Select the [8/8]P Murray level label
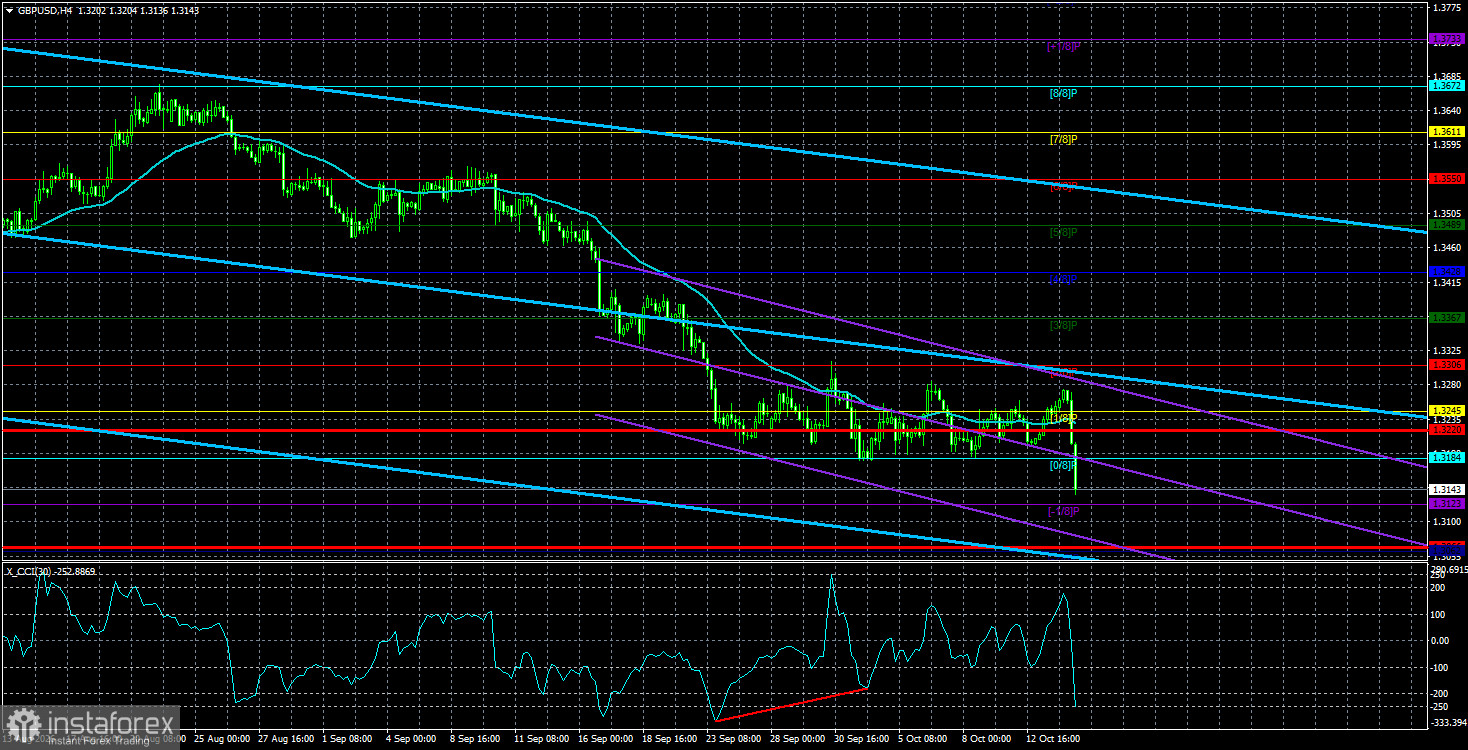1468x750 pixels. [x=1063, y=93]
